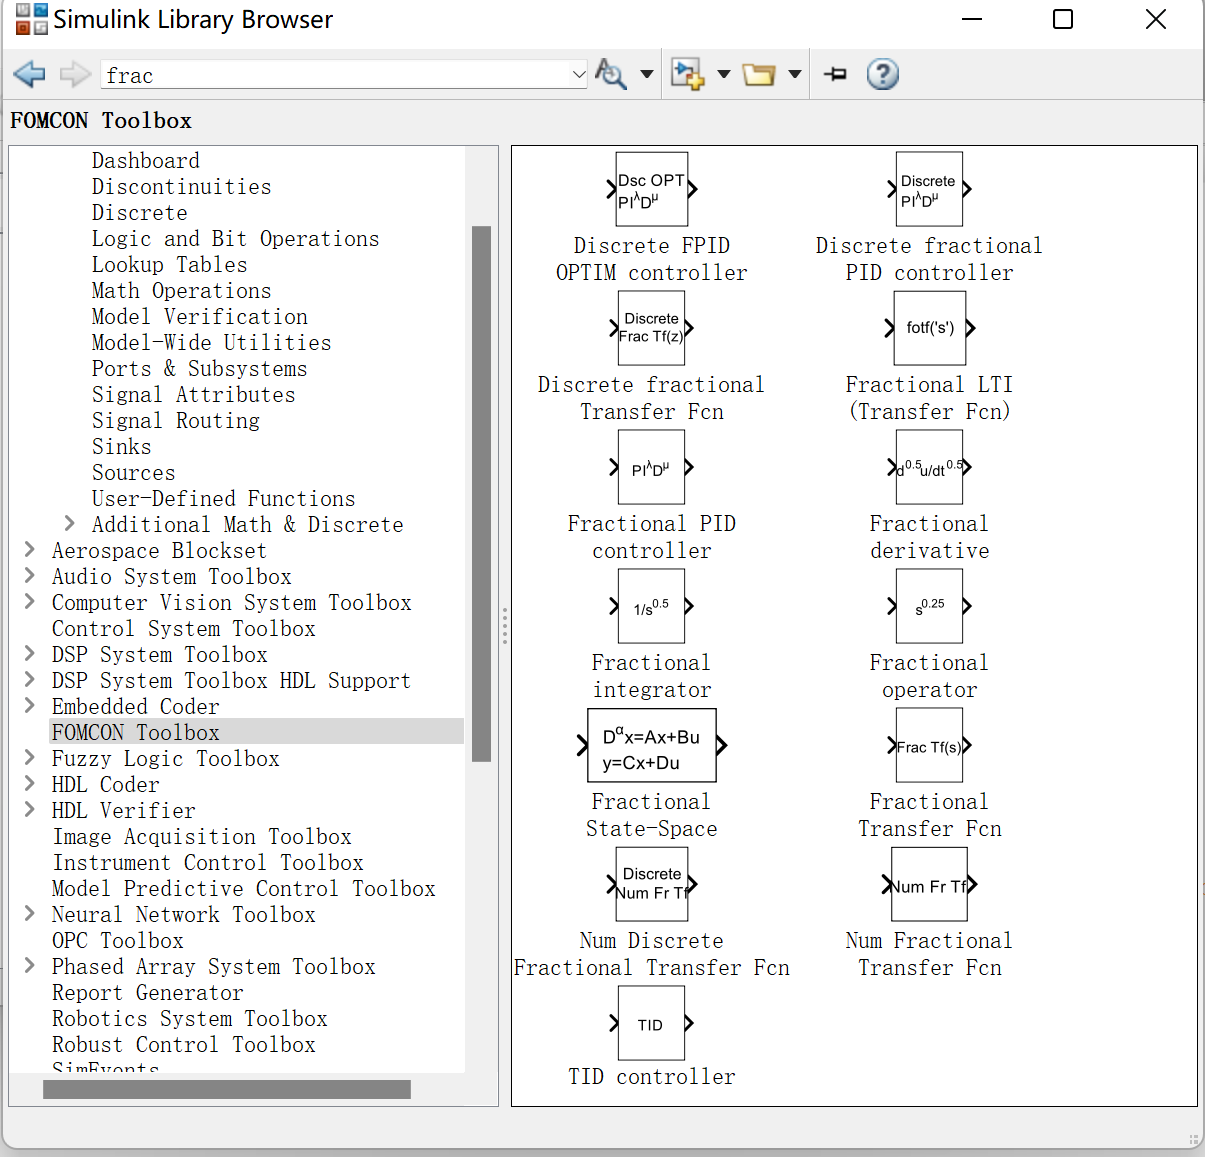The height and width of the screenshot is (1157, 1205).
Task: Open the search history dropdown arrow
Action: 579,75
